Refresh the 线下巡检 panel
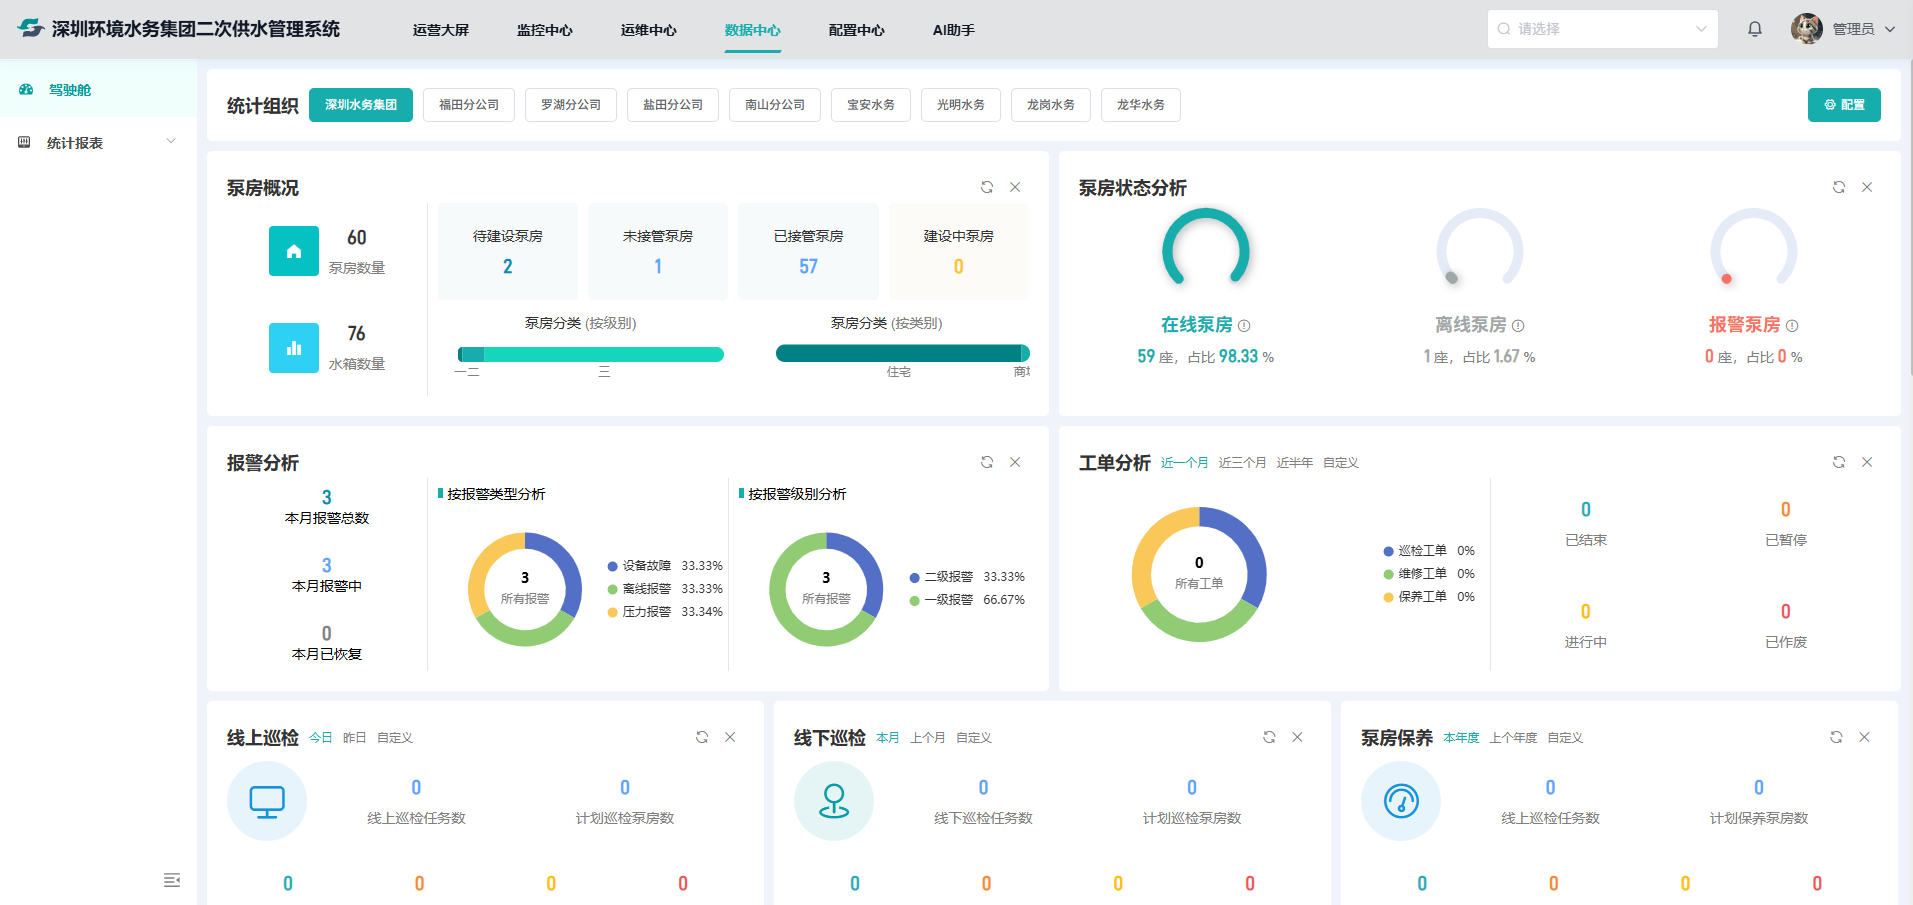Viewport: 1913px width, 905px height. 1269,737
